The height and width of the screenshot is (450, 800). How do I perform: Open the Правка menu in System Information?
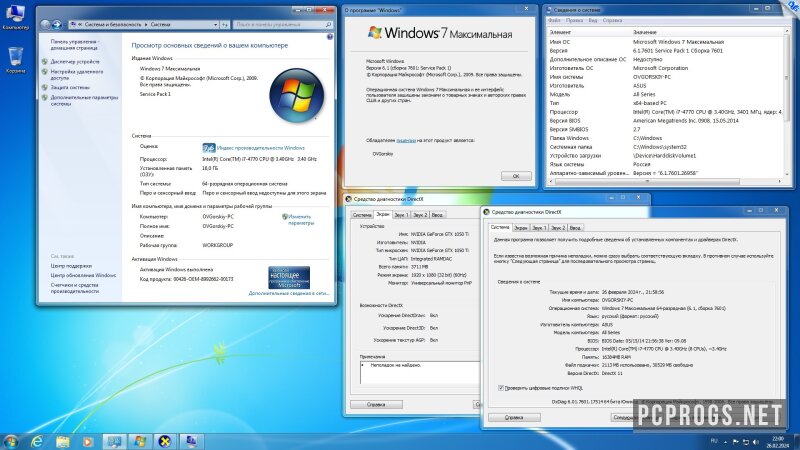coord(574,20)
